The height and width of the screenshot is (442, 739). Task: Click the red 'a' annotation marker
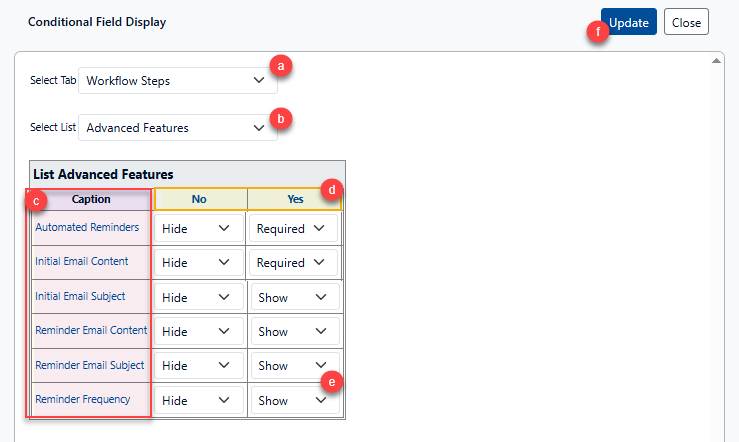(x=282, y=66)
